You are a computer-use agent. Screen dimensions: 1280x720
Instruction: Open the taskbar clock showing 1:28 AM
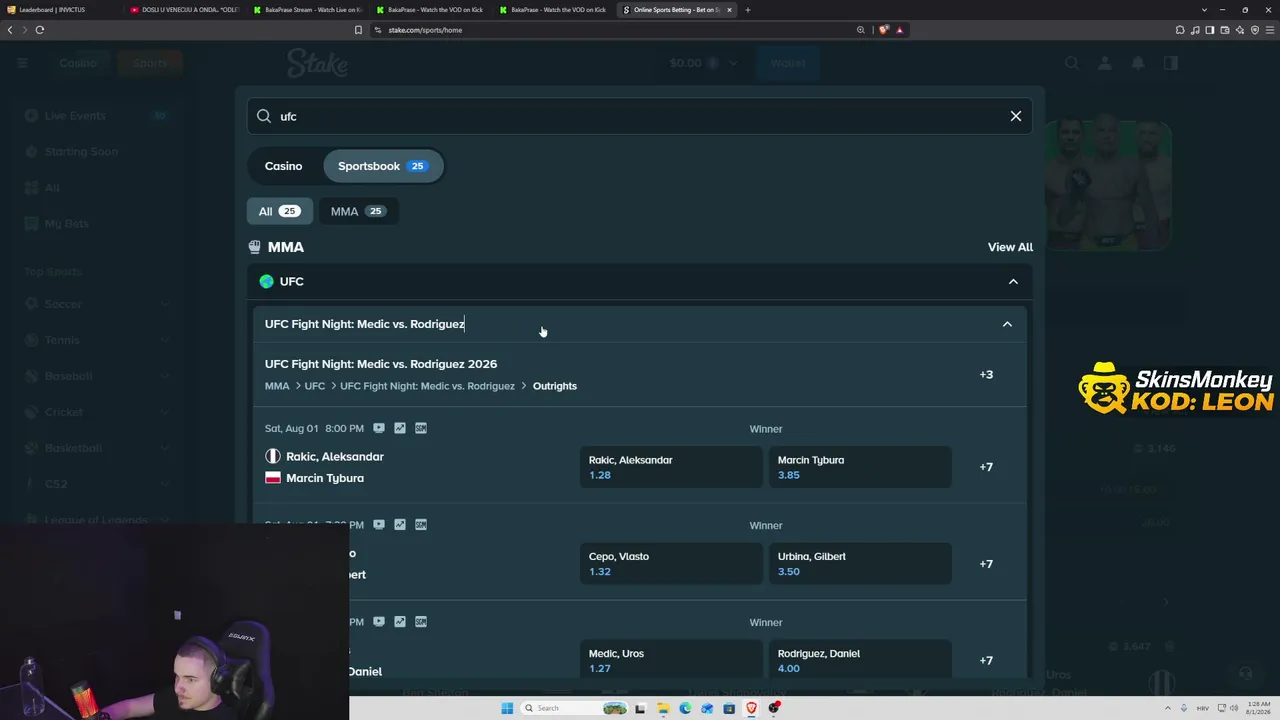pyautogui.click(x=1259, y=708)
